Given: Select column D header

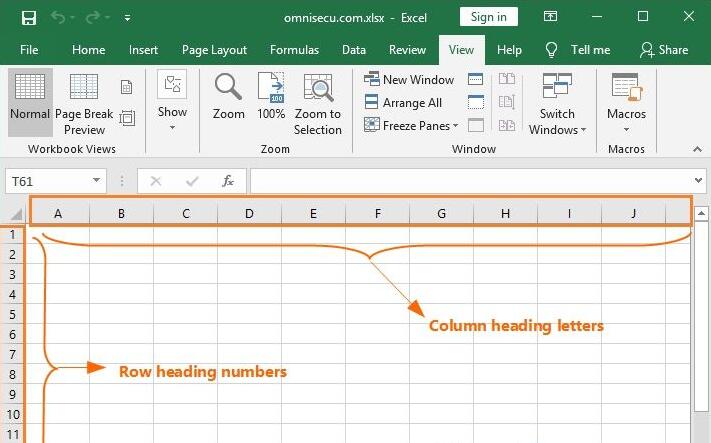Looking at the screenshot, I should 249,214.
